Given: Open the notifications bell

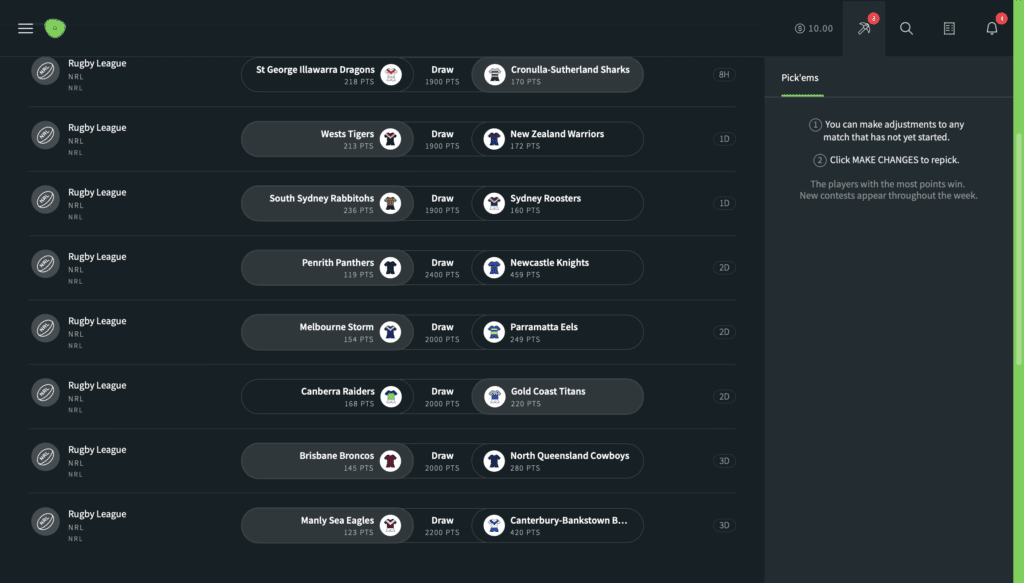Looking at the screenshot, I should (992, 28).
